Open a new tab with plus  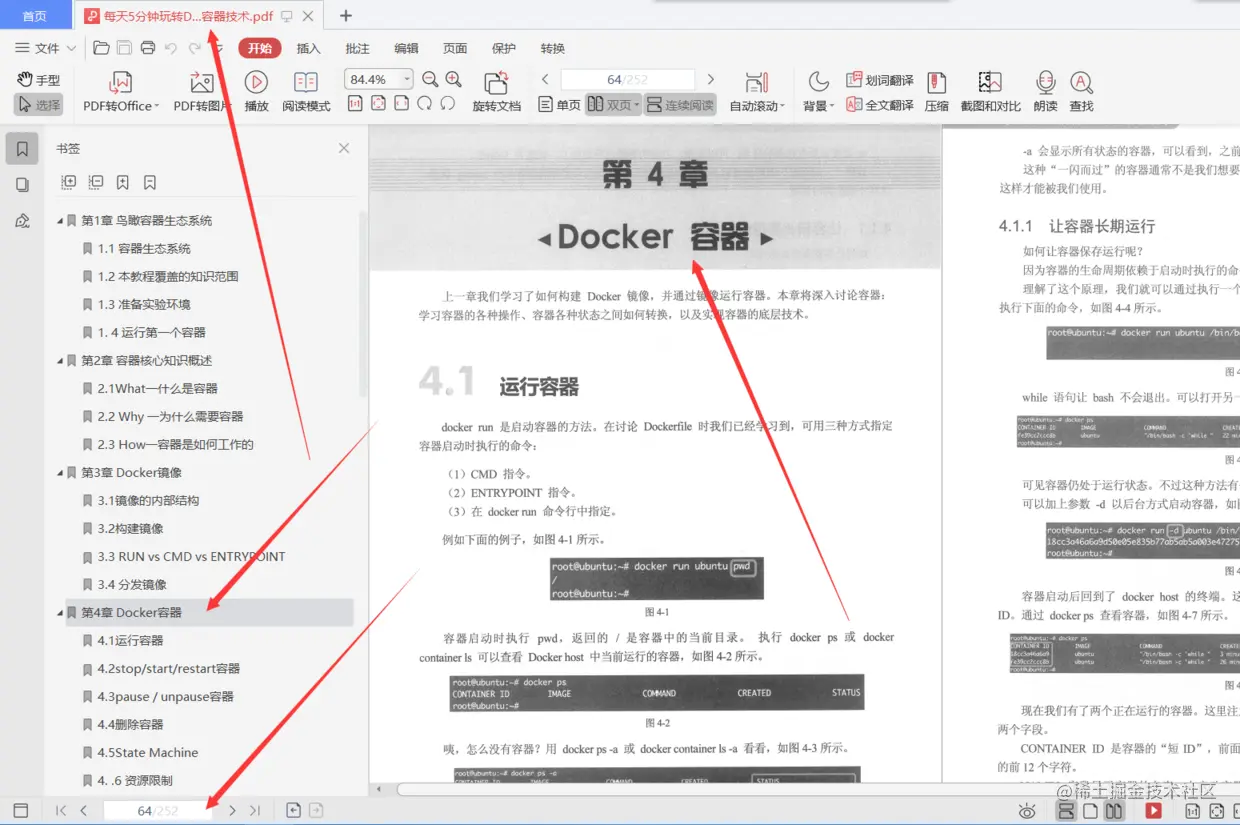coord(346,15)
